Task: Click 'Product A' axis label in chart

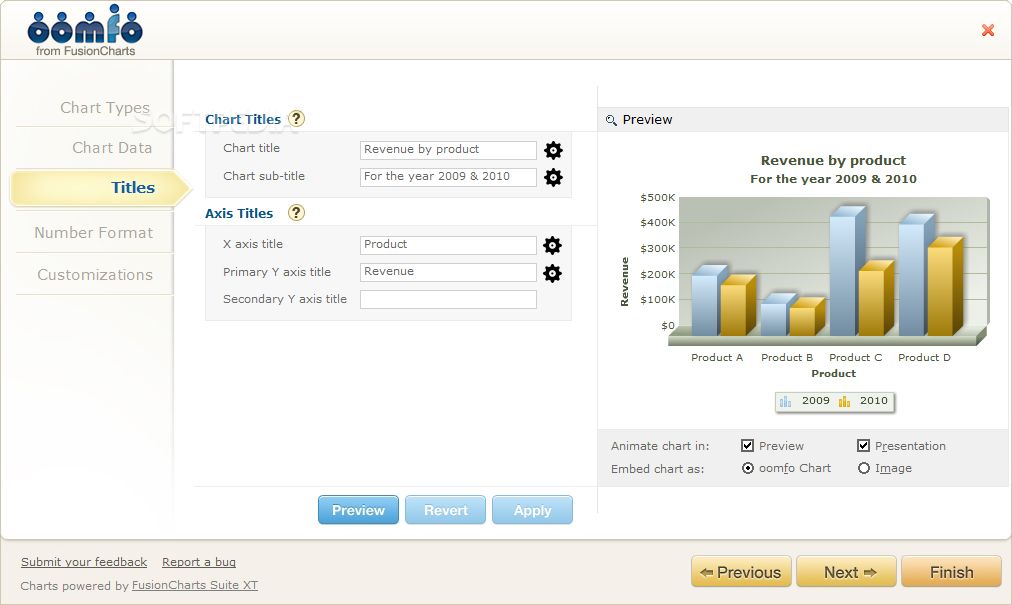Action: pyautogui.click(x=717, y=358)
